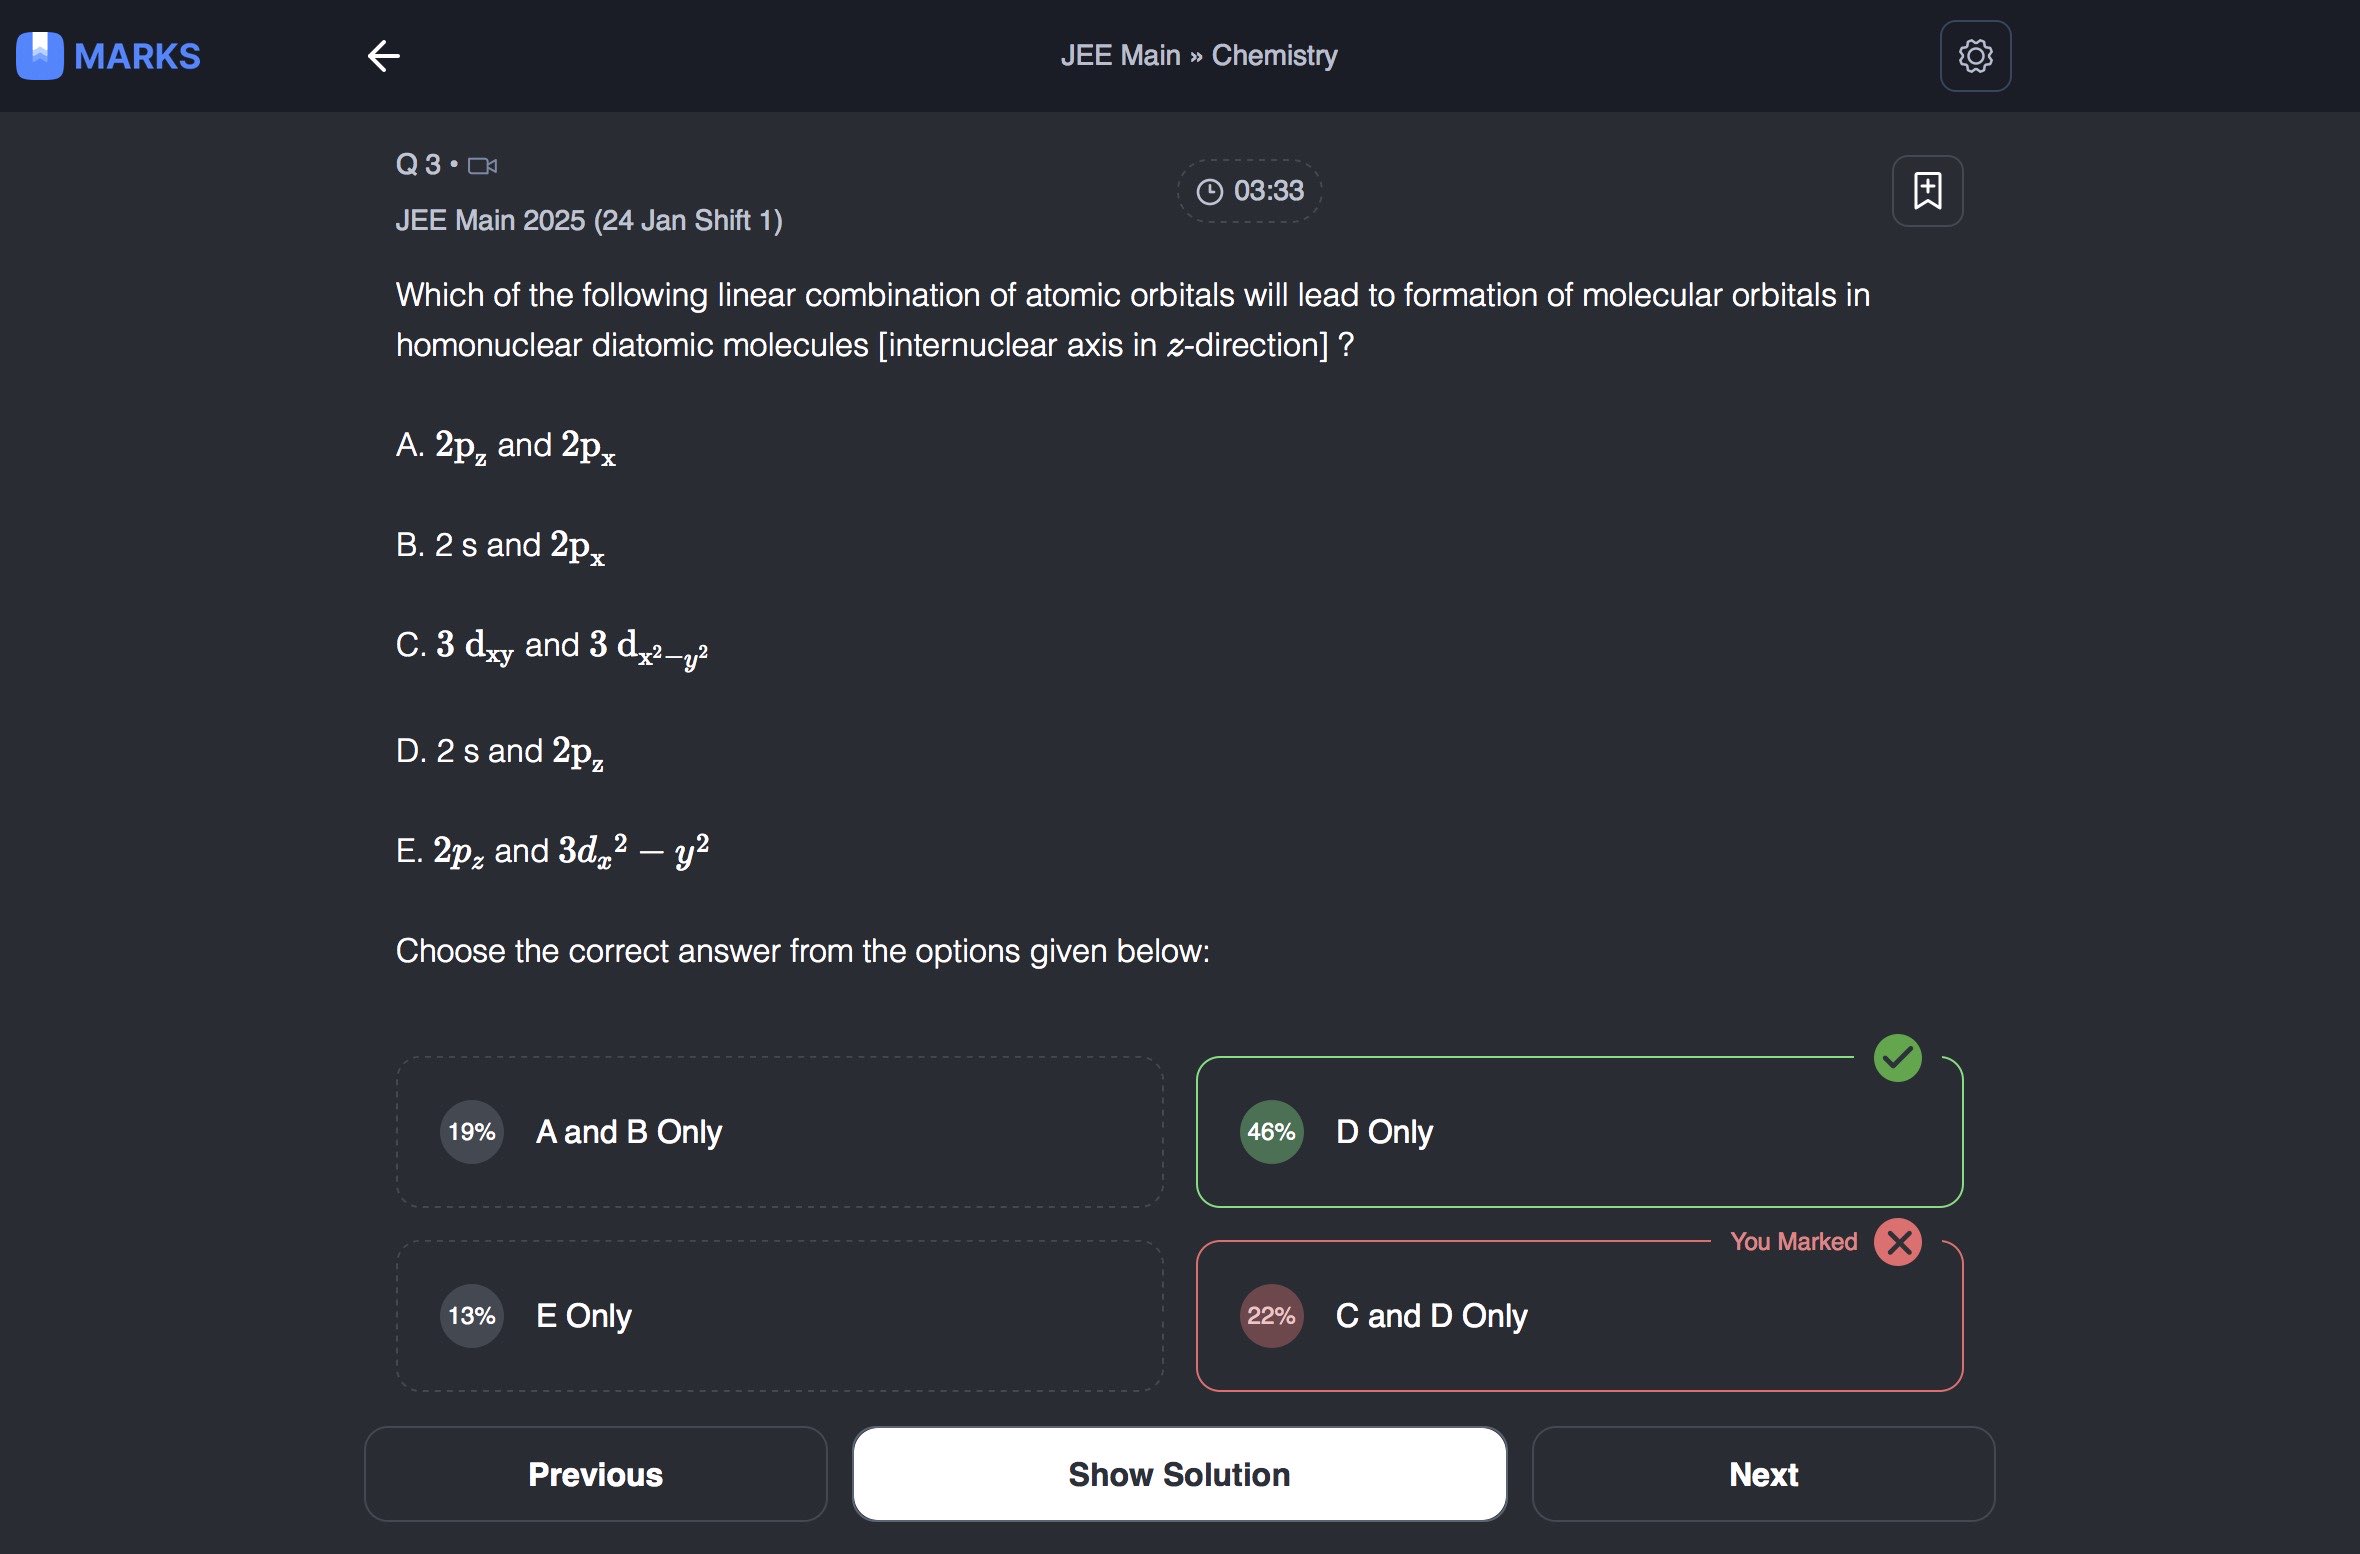The image size is (2360, 1554).
Task: Show the solution for this question
Action: tap(1179, 1474)
